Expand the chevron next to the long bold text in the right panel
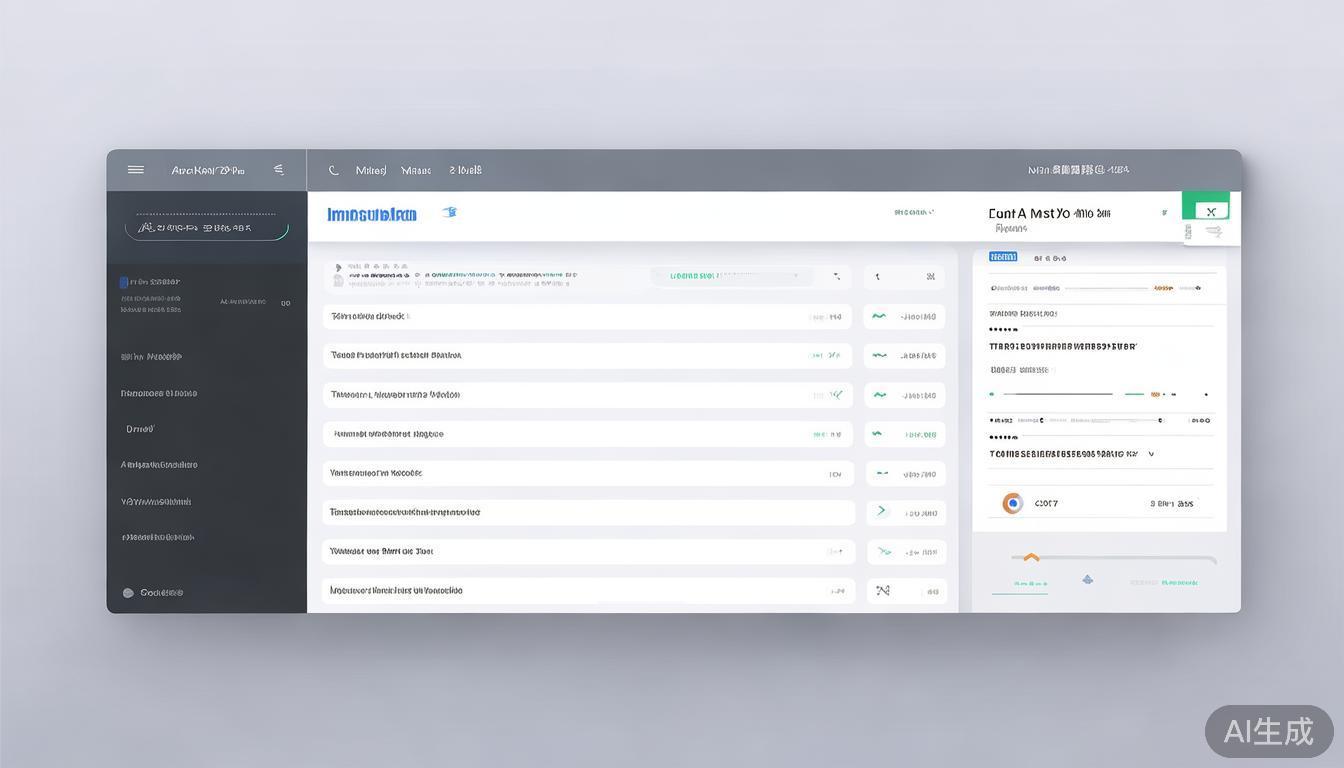The height and width of the screenshot is (768, 1344). 1151,454
